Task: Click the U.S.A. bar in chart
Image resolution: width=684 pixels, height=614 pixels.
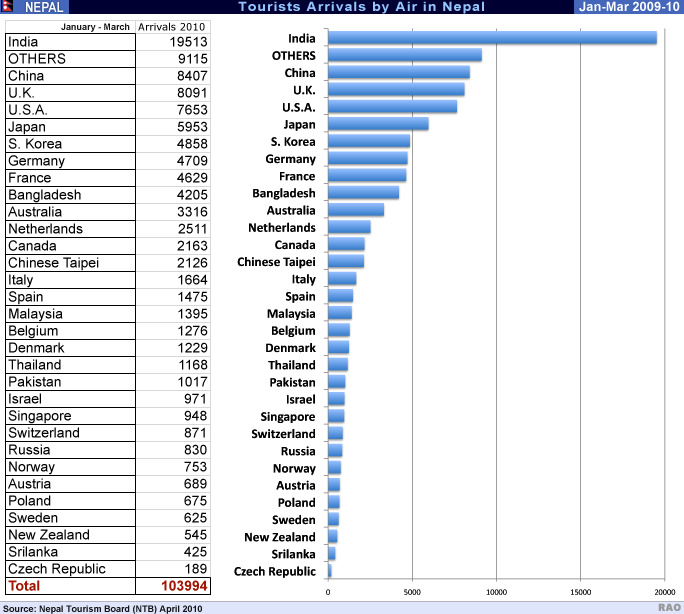Action: (x=392, y=107)
